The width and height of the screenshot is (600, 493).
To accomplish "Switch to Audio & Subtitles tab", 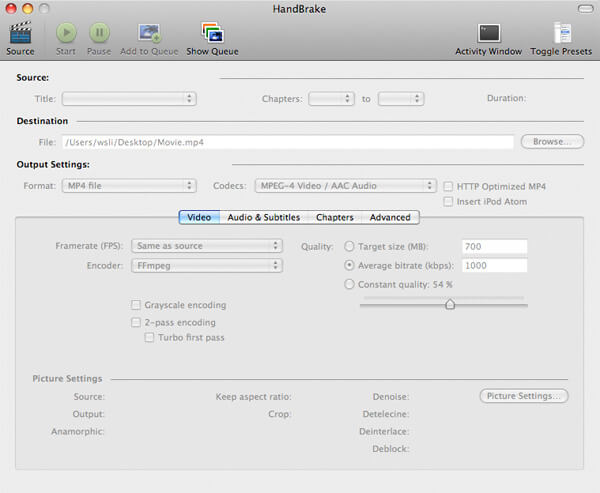I will 264,217.
